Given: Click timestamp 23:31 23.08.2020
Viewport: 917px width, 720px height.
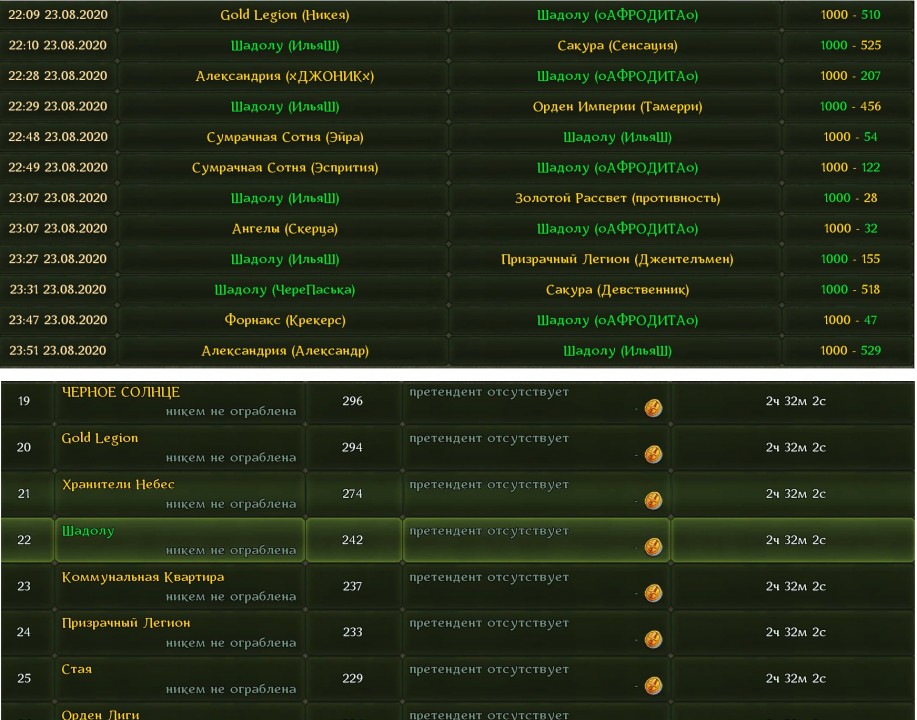Looking at the screenshot, I should point(58,289).
